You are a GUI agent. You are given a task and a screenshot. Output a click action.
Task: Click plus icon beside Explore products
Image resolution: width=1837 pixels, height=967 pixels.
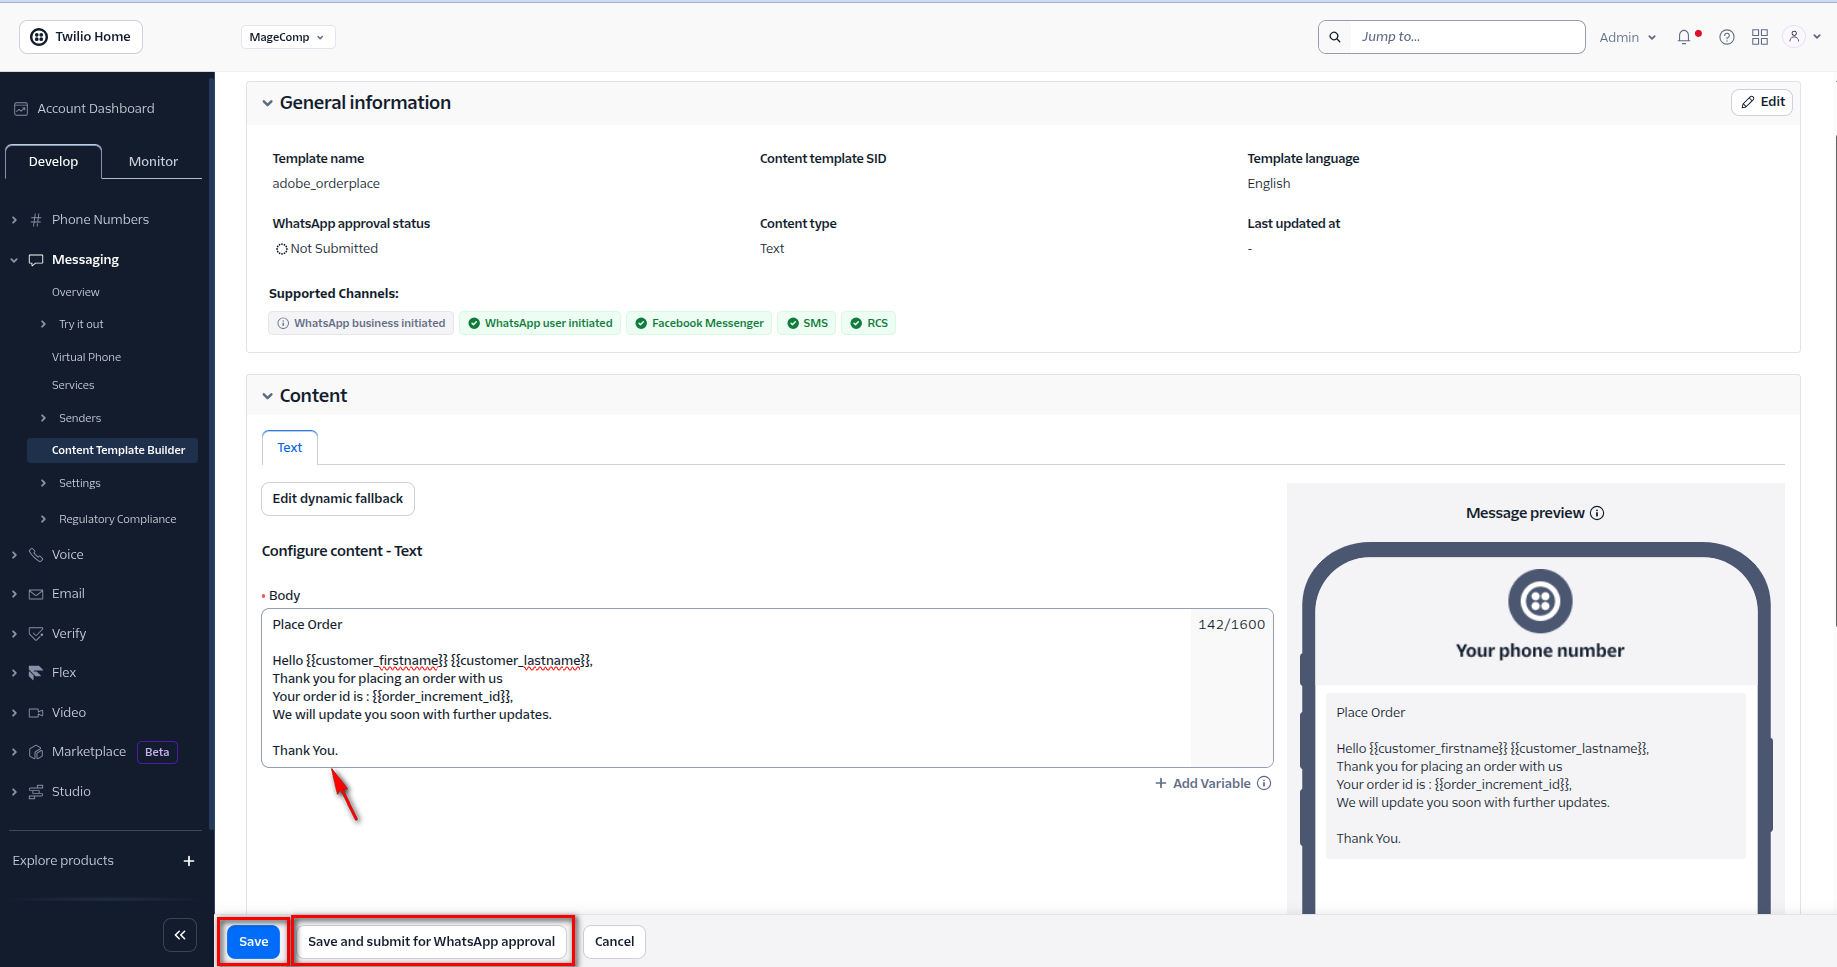tap(189, 861)
